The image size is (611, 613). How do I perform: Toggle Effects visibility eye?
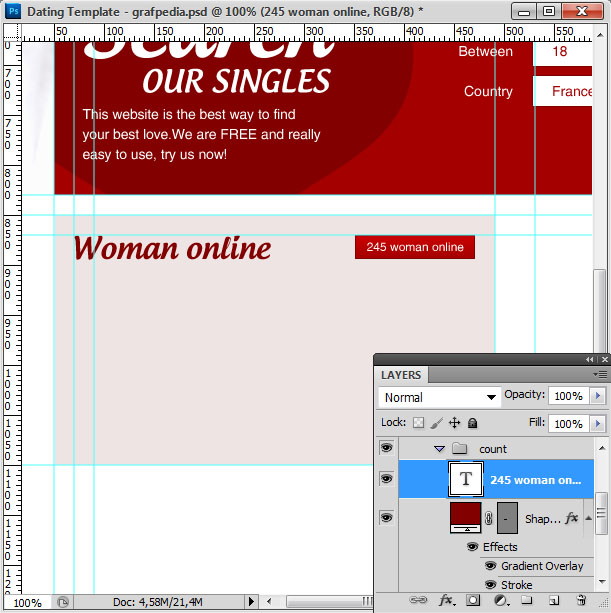tap(472, 547)
